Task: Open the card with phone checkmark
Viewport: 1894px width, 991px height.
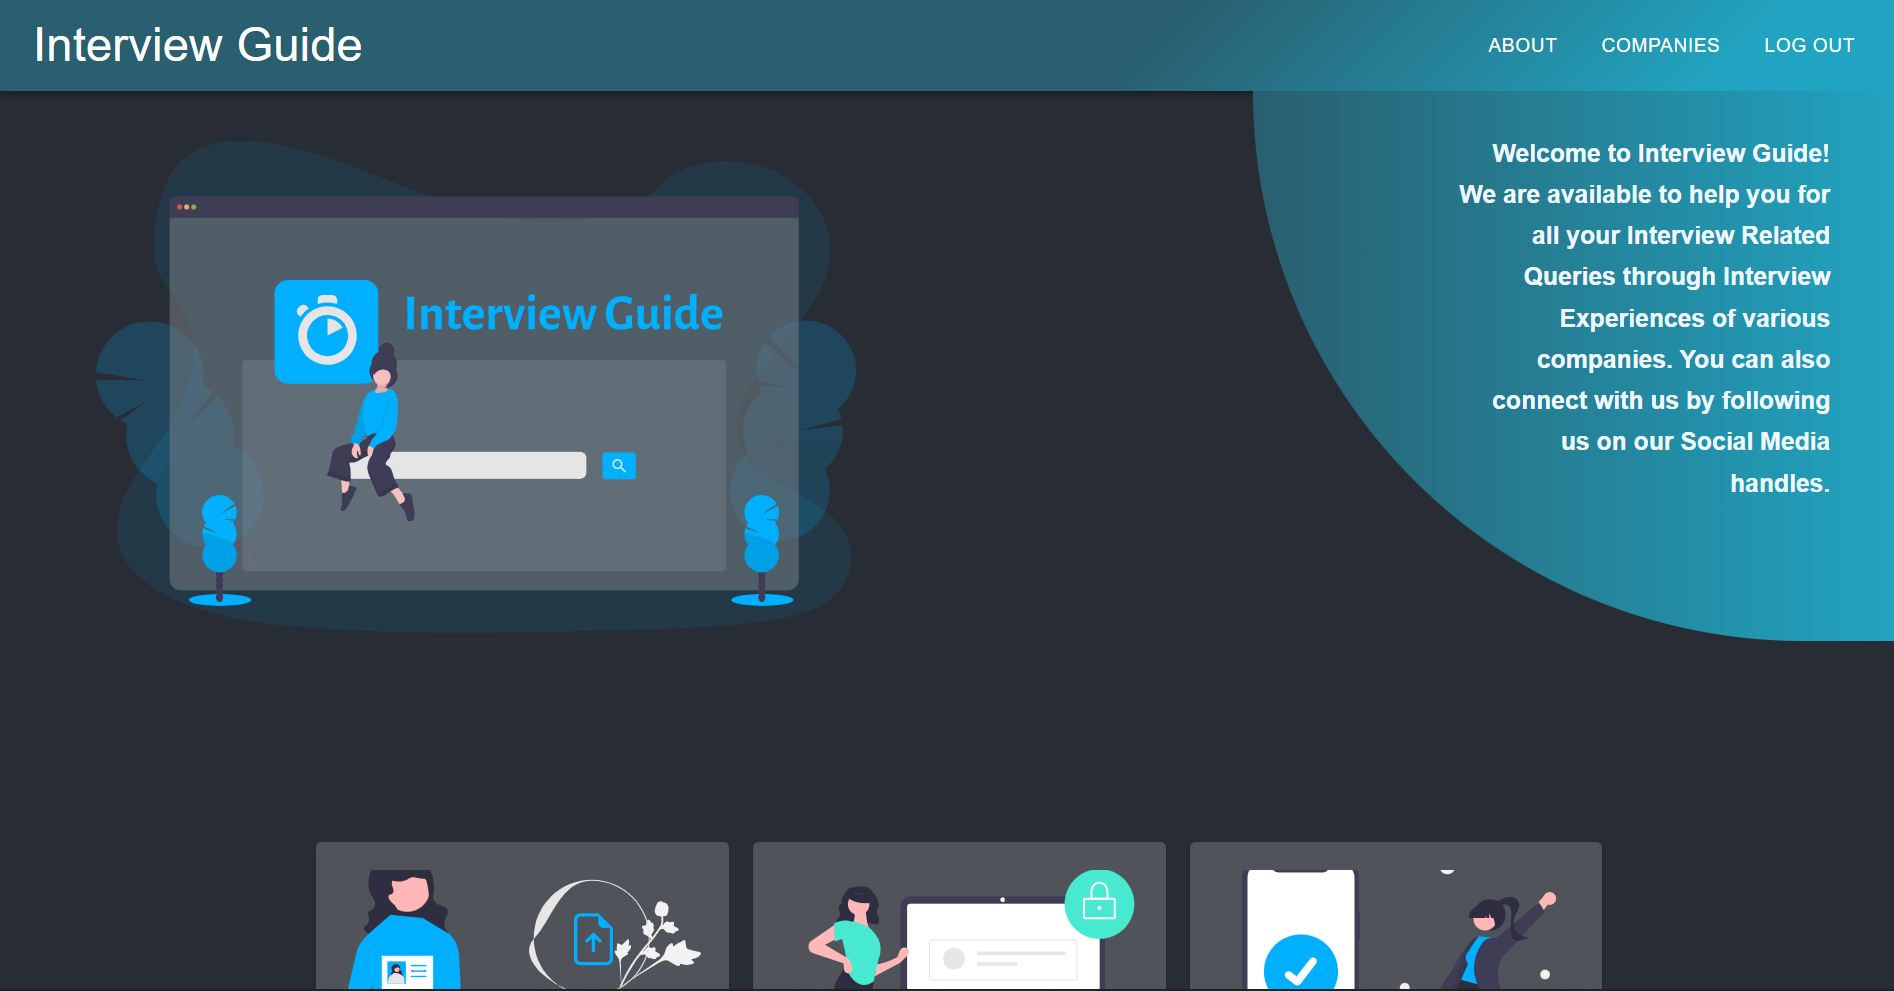Action: coord(1396,916)
